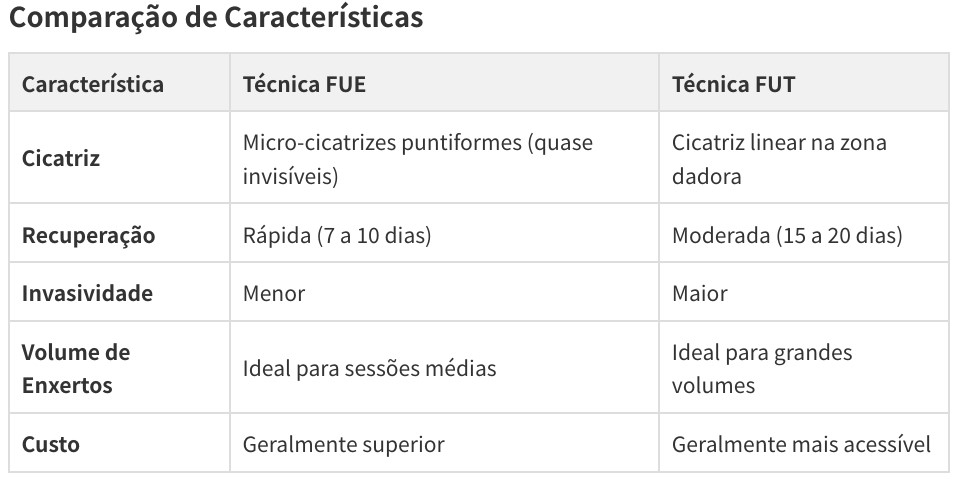This screenshot has height=494, width=960.
Task: Click the '(7 a 10 dias)' duration text
Action: [374, 236]
